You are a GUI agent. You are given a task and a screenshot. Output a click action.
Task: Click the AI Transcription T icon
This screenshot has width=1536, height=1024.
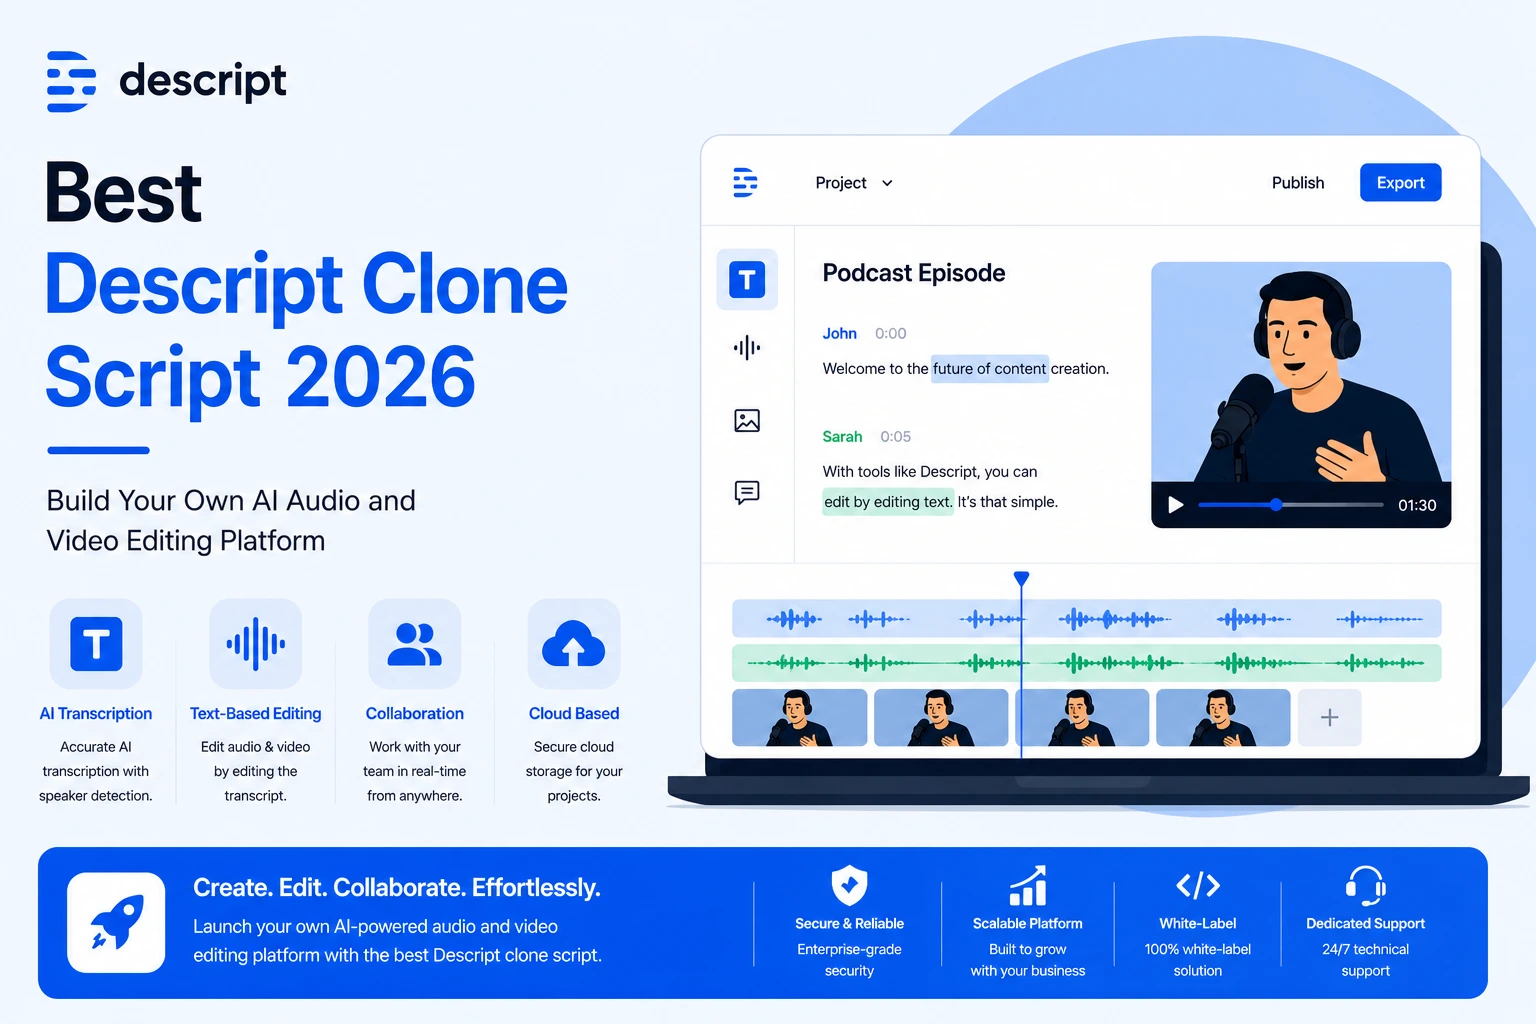[x=96, y=644]
